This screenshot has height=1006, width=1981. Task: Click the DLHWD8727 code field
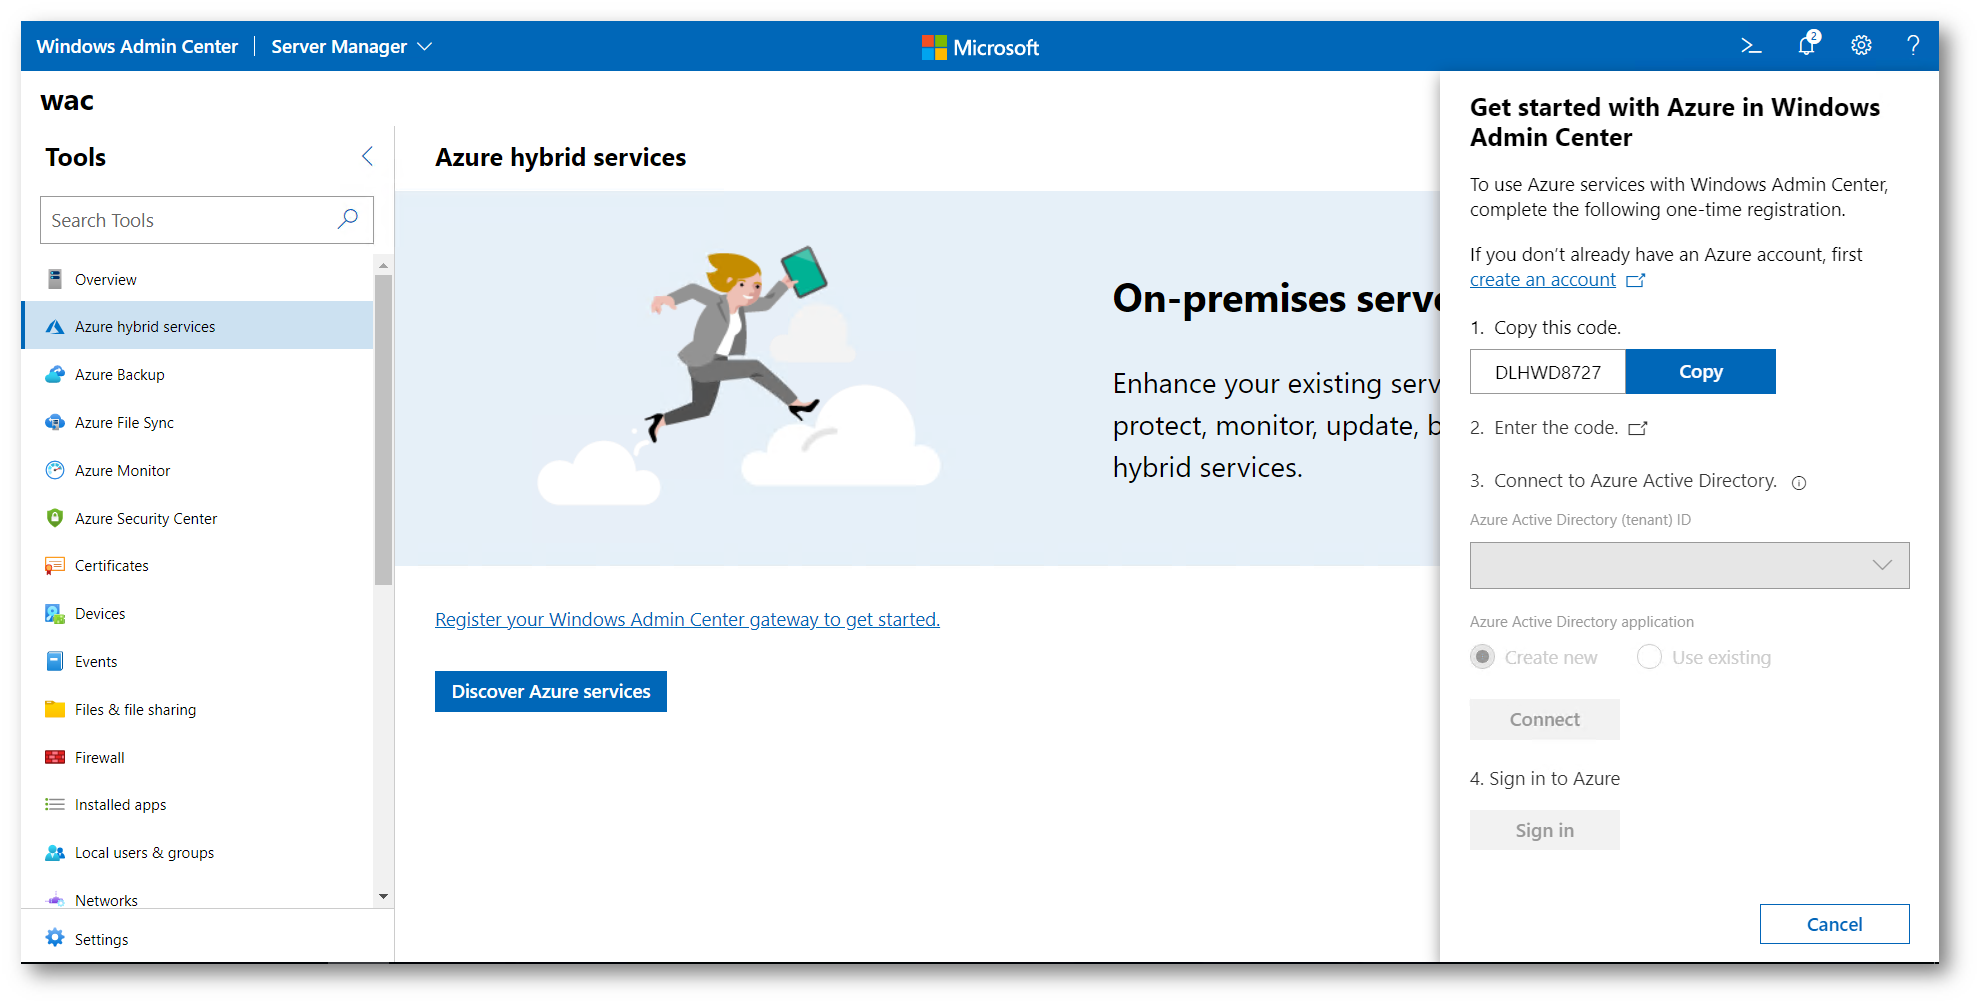(x=1547, y=372)
